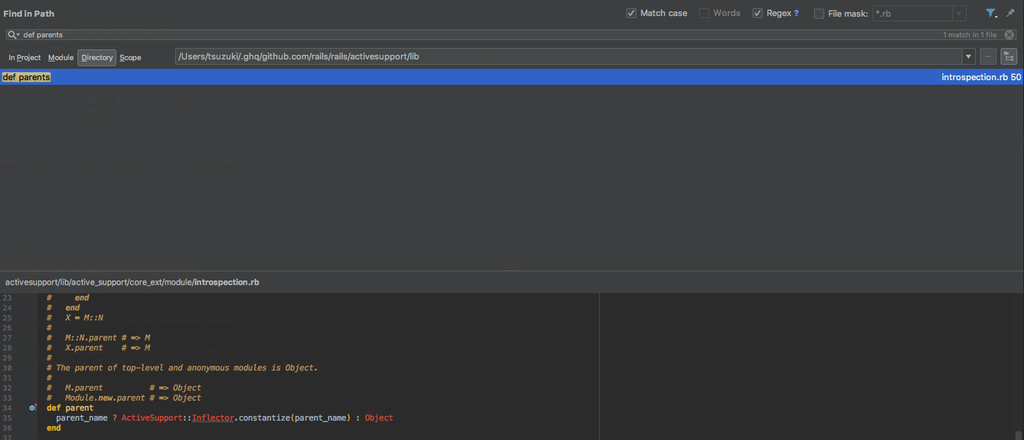Click the introspection.rb 50 result label

[x=981, y=77]
